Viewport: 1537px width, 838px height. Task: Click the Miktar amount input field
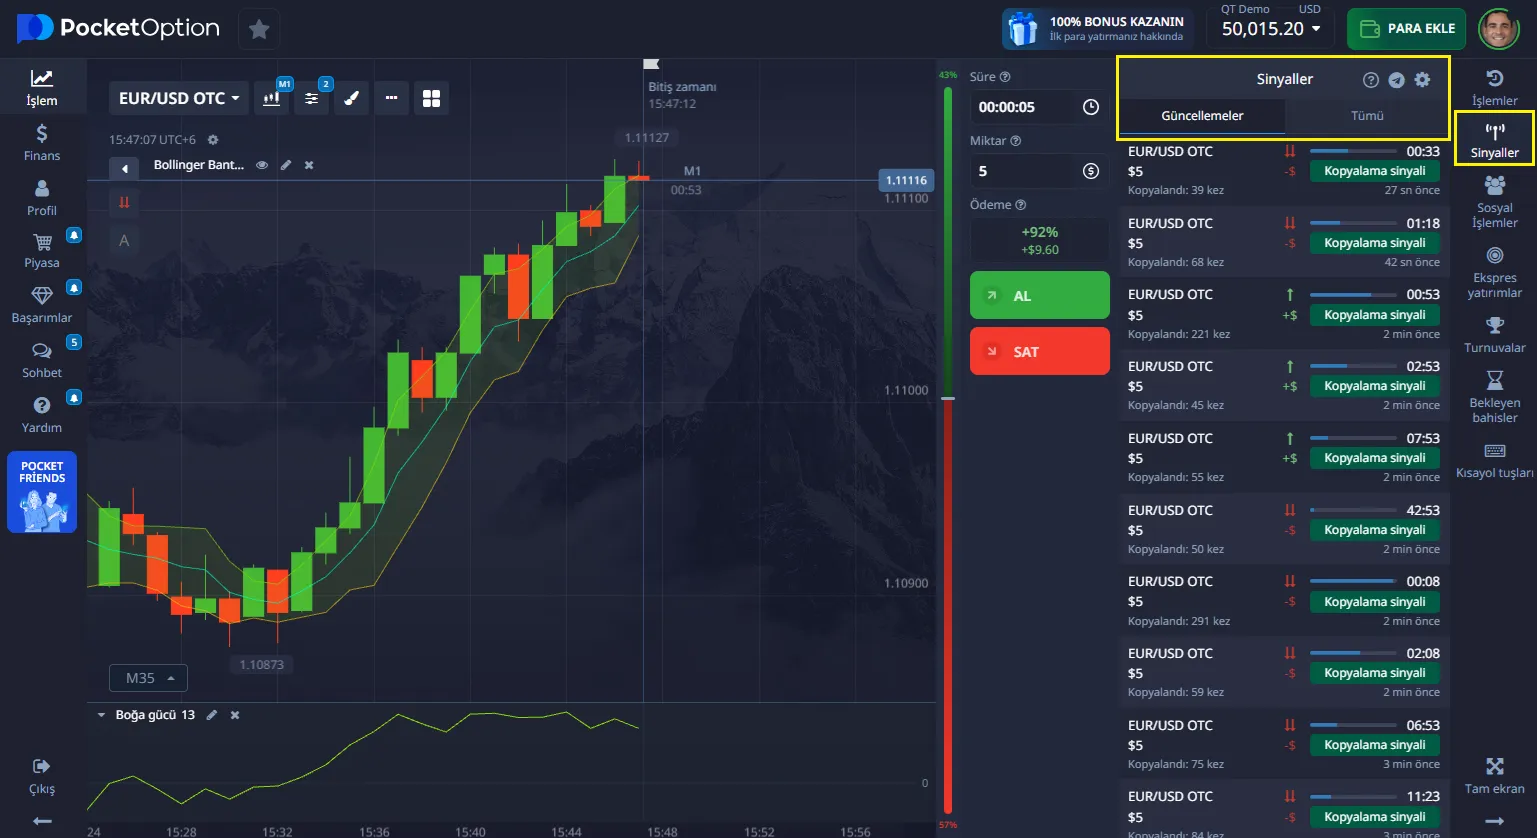tap(1025, 171)
